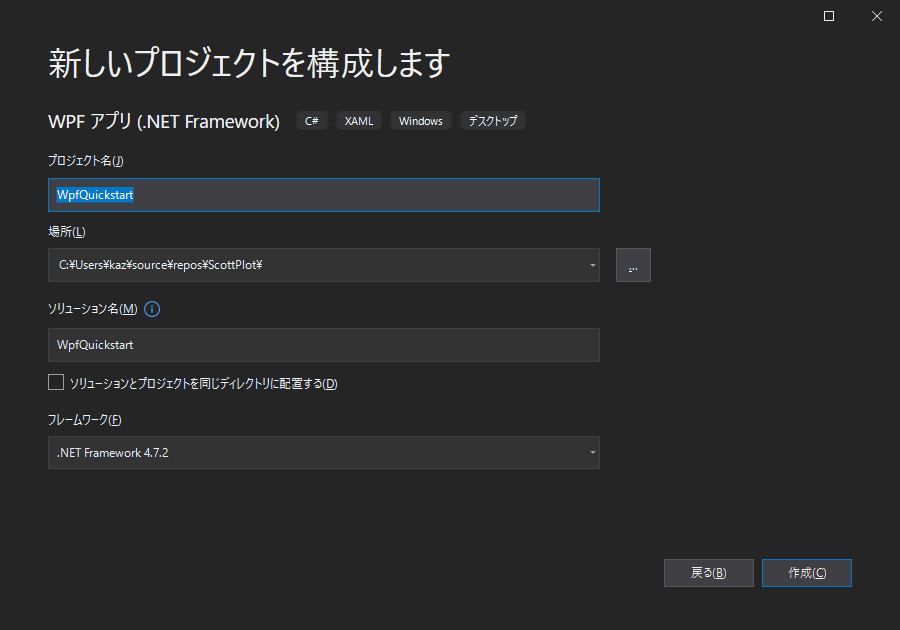This screenshot has height=630, width=900.
Task: Click into the ソリューション名 text field
Action: pyautogui.click(x=324, y=345)
